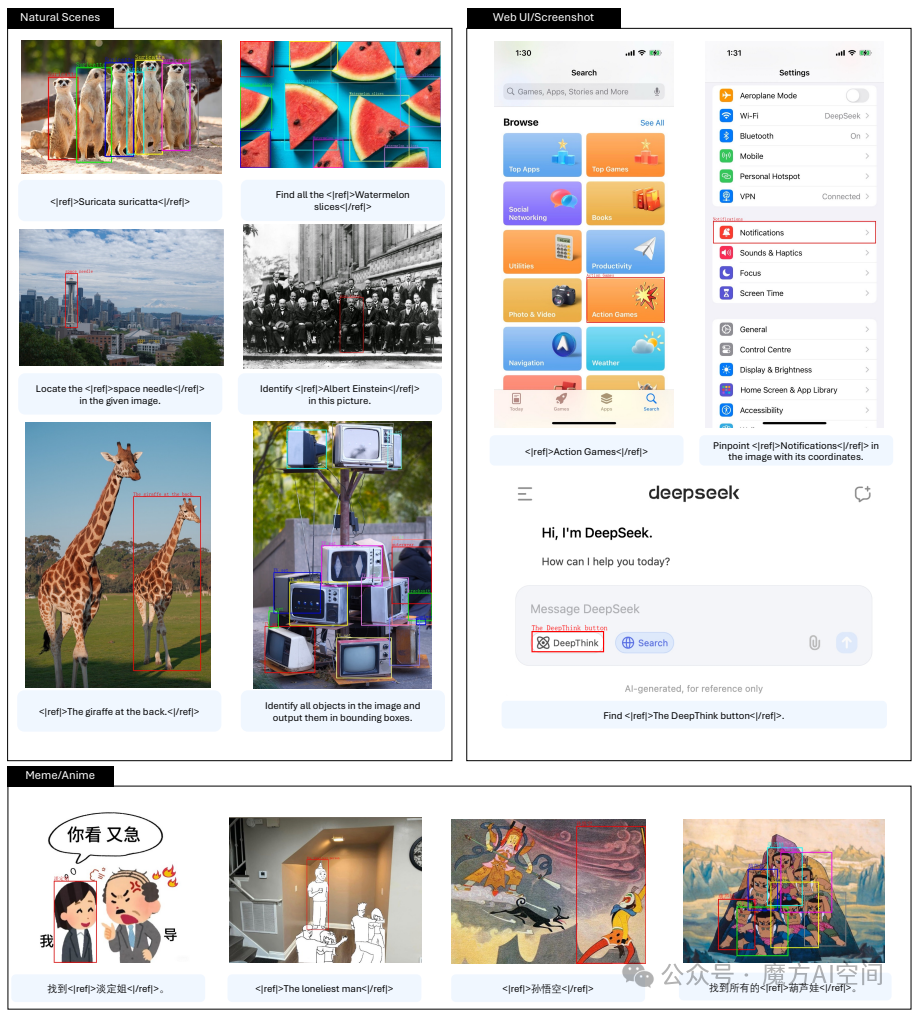This screenshot has height=1010, width=912.
Task: Expand the Mobile row chevron
Action: (867, 156)
